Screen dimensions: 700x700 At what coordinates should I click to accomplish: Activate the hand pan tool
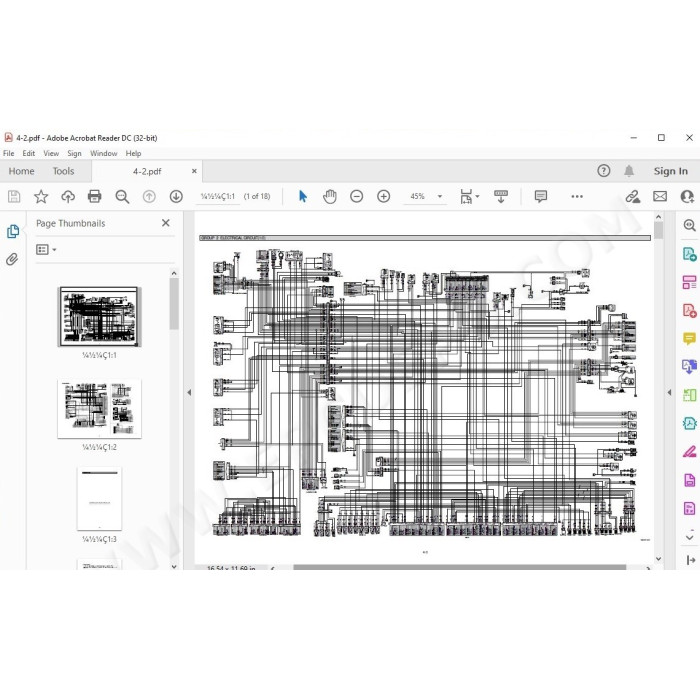(329, 196)
